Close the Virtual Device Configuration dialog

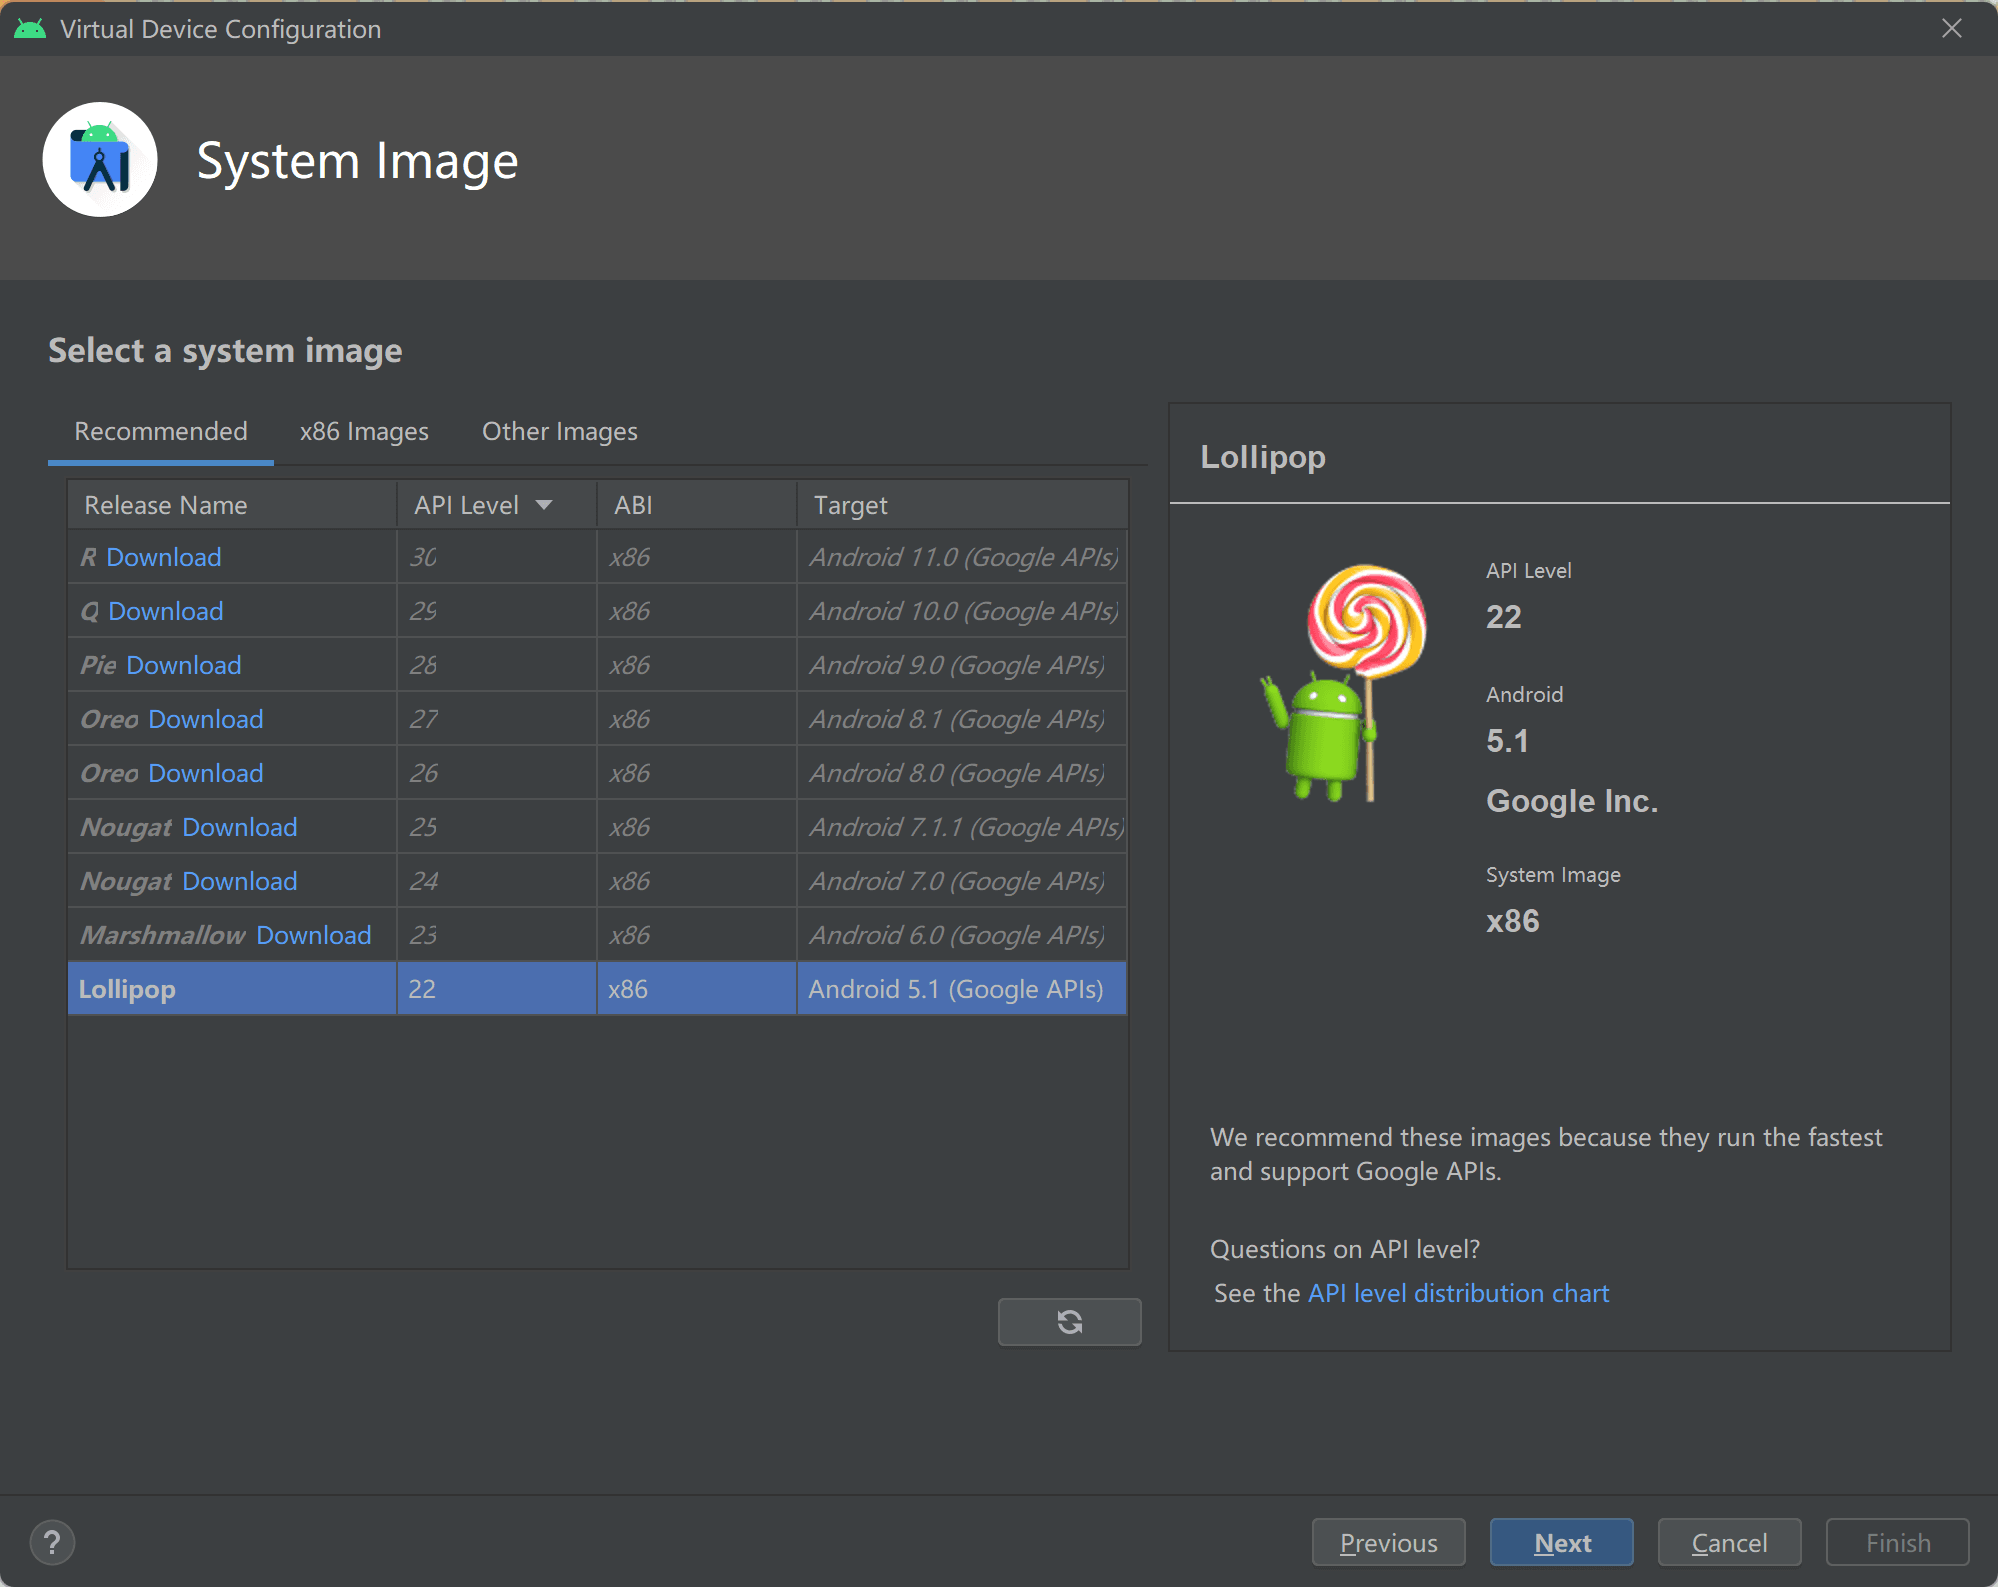point(1951,29)
